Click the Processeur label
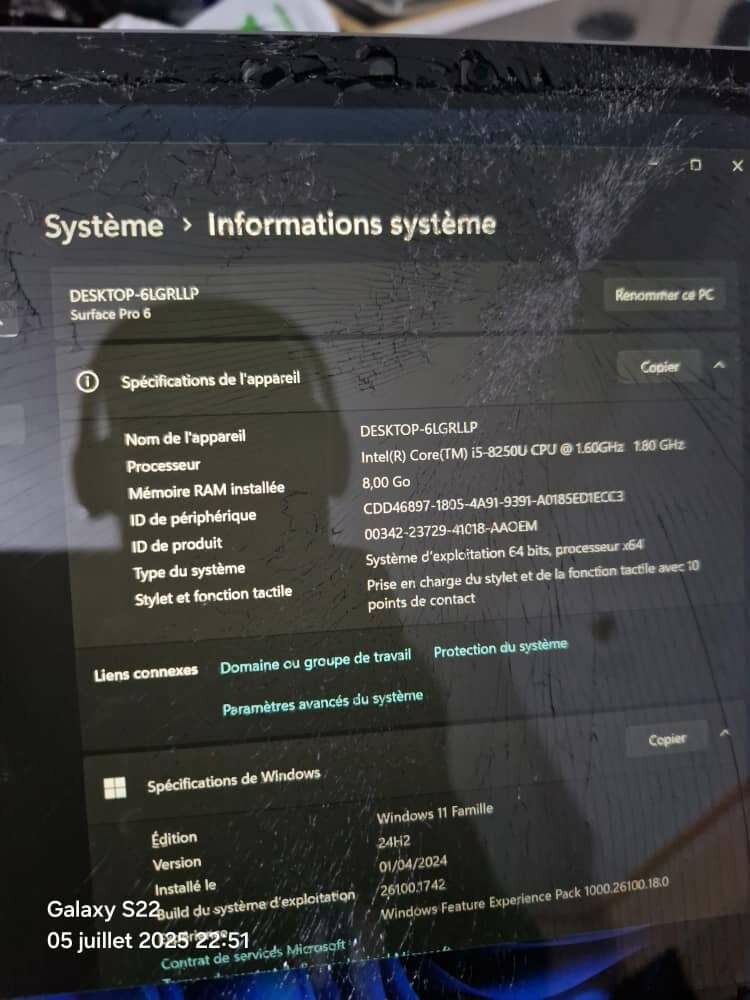This screenshot has height=1000, width=750. [x=163, y=466]
